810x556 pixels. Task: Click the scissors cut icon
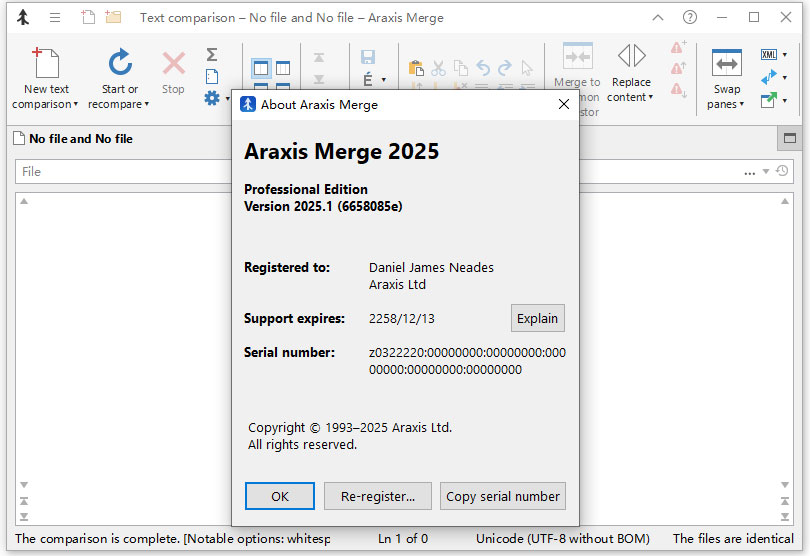click(438, 68)
